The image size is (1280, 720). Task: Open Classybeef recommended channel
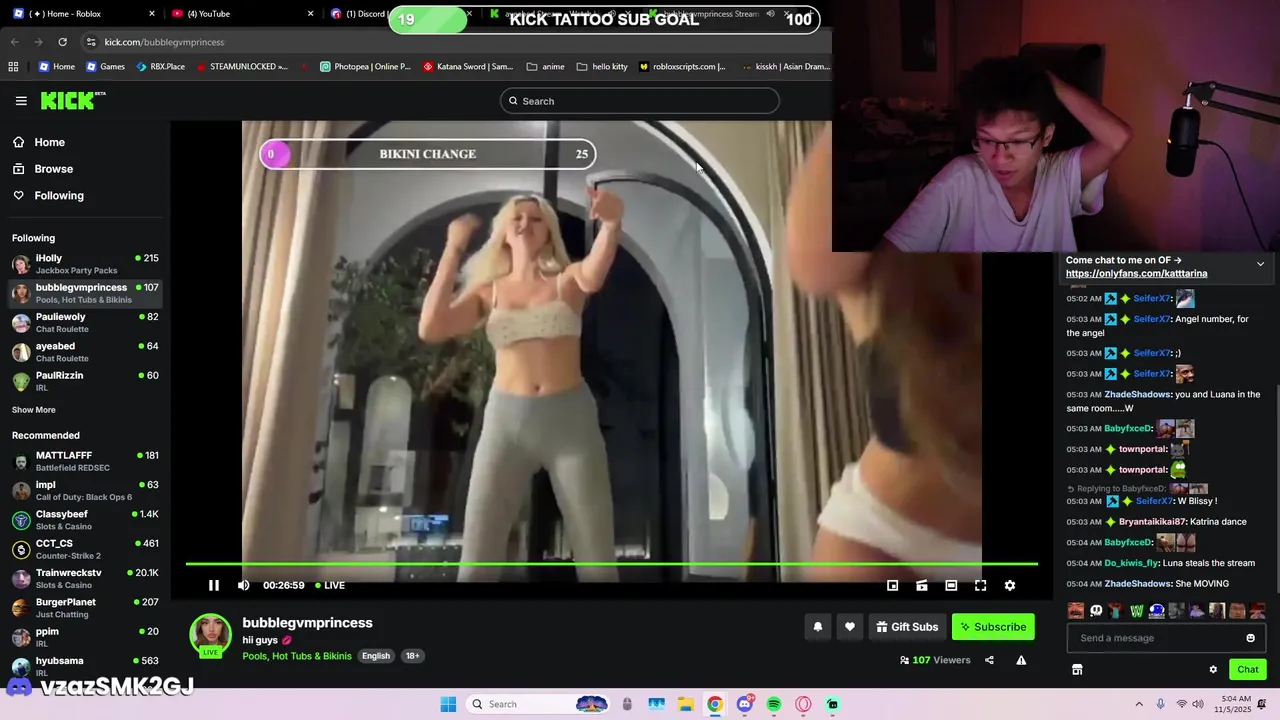point(86,520)
